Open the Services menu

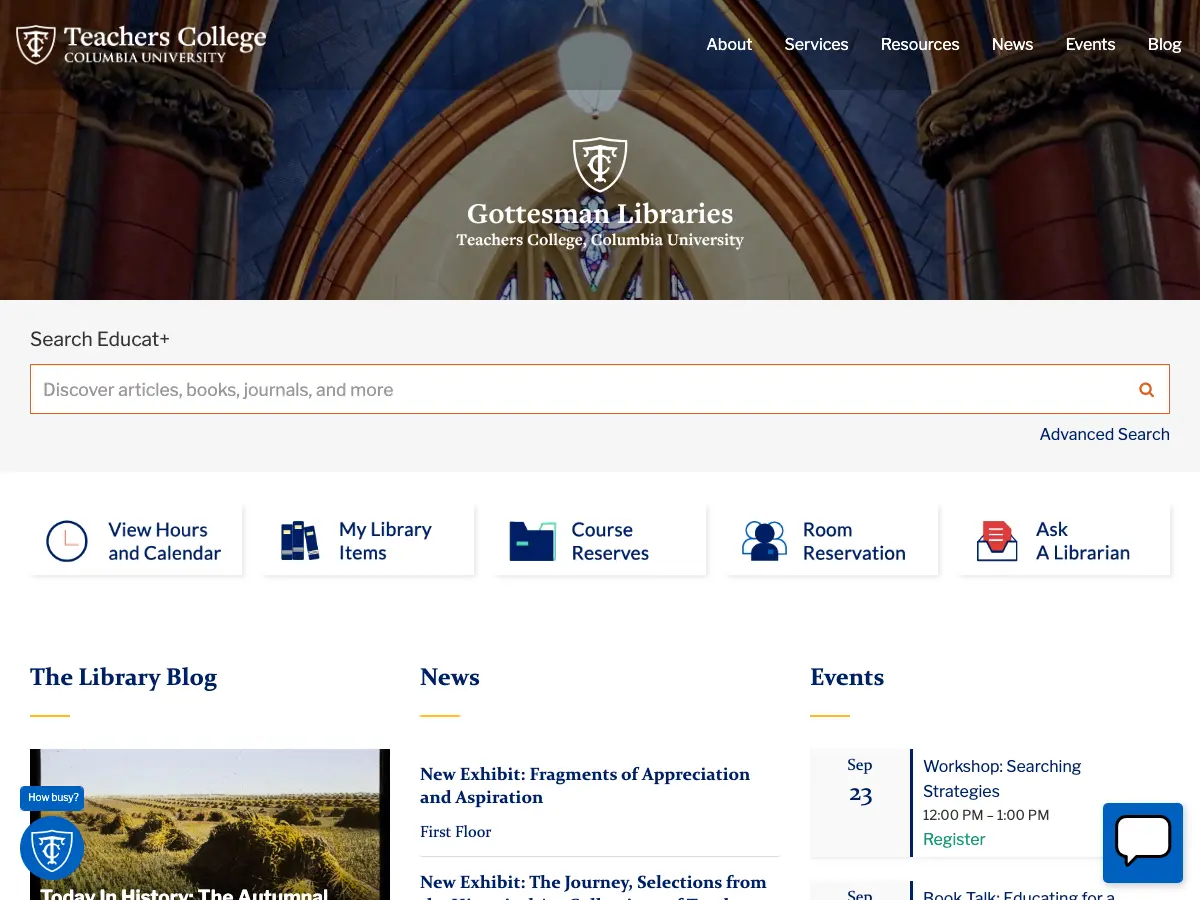(x=816, y=44)
